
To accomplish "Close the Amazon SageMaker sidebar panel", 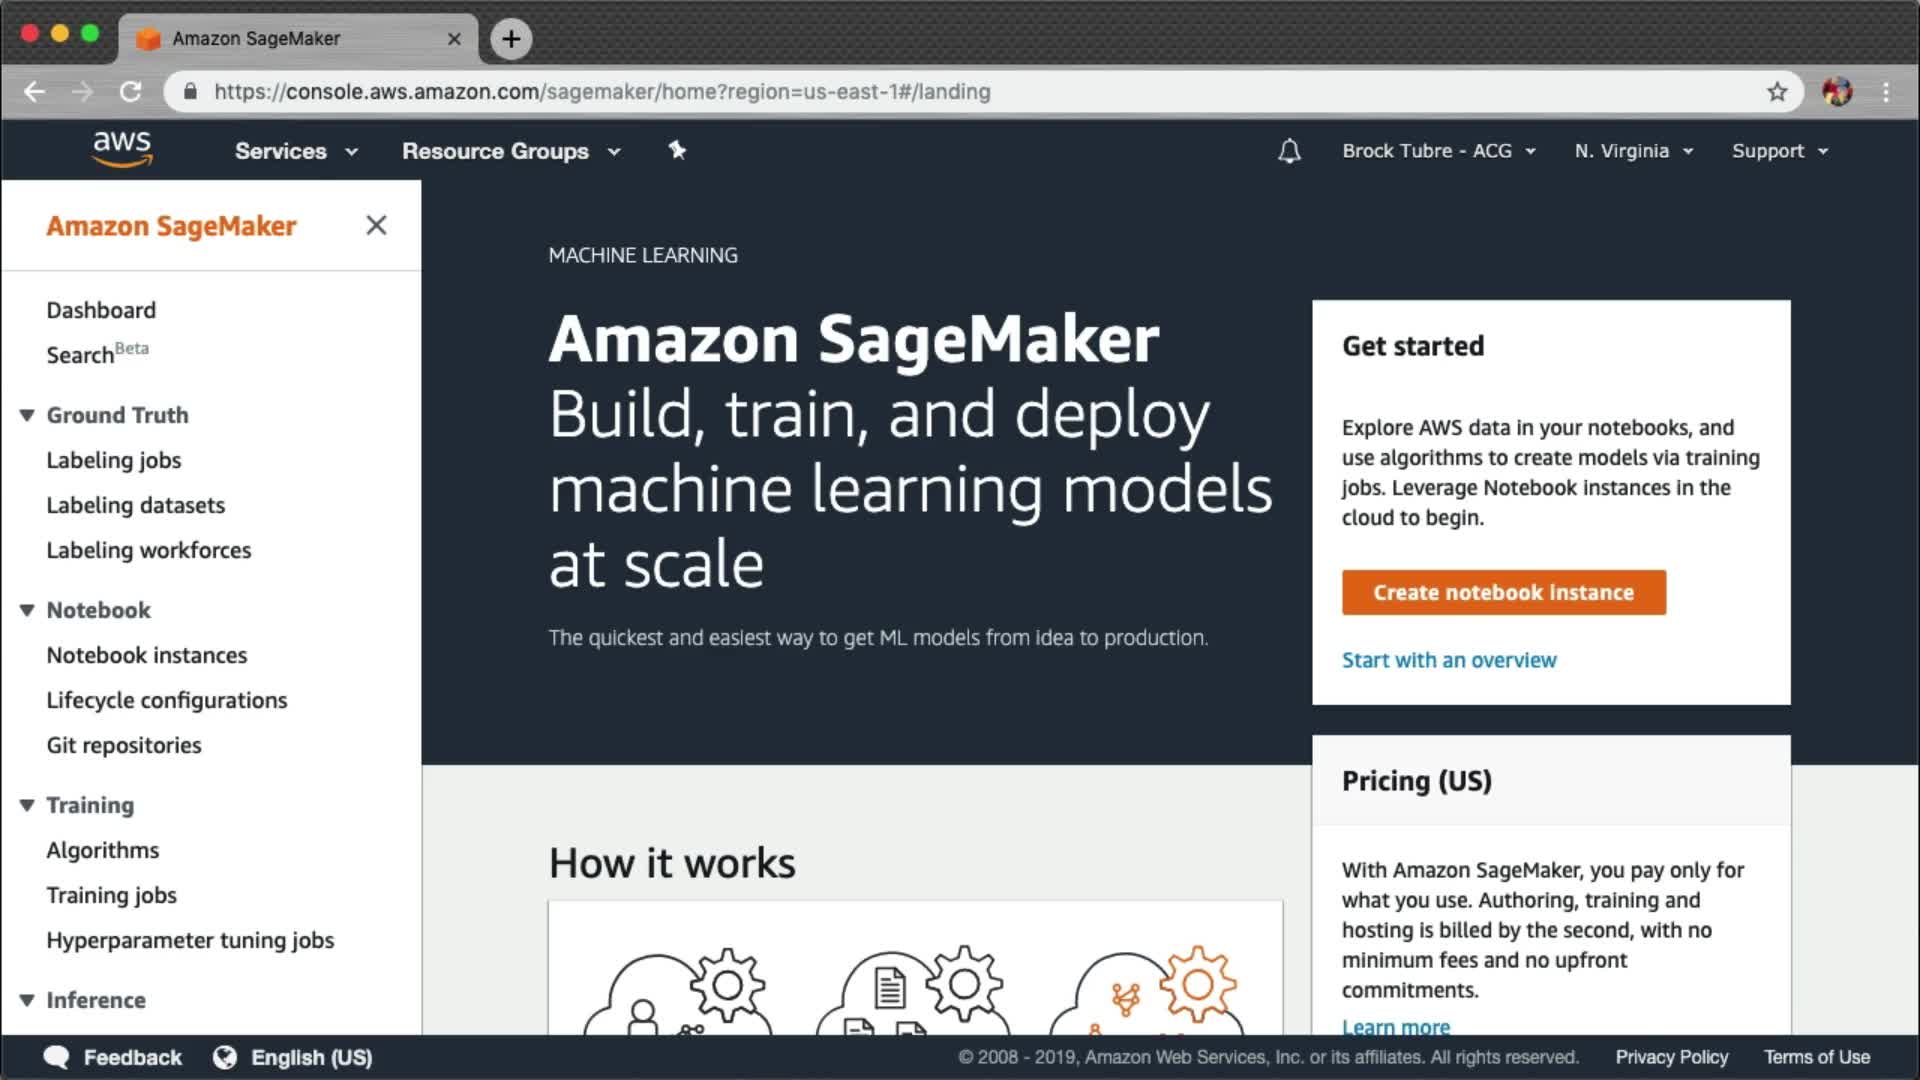I will point(376,225).
